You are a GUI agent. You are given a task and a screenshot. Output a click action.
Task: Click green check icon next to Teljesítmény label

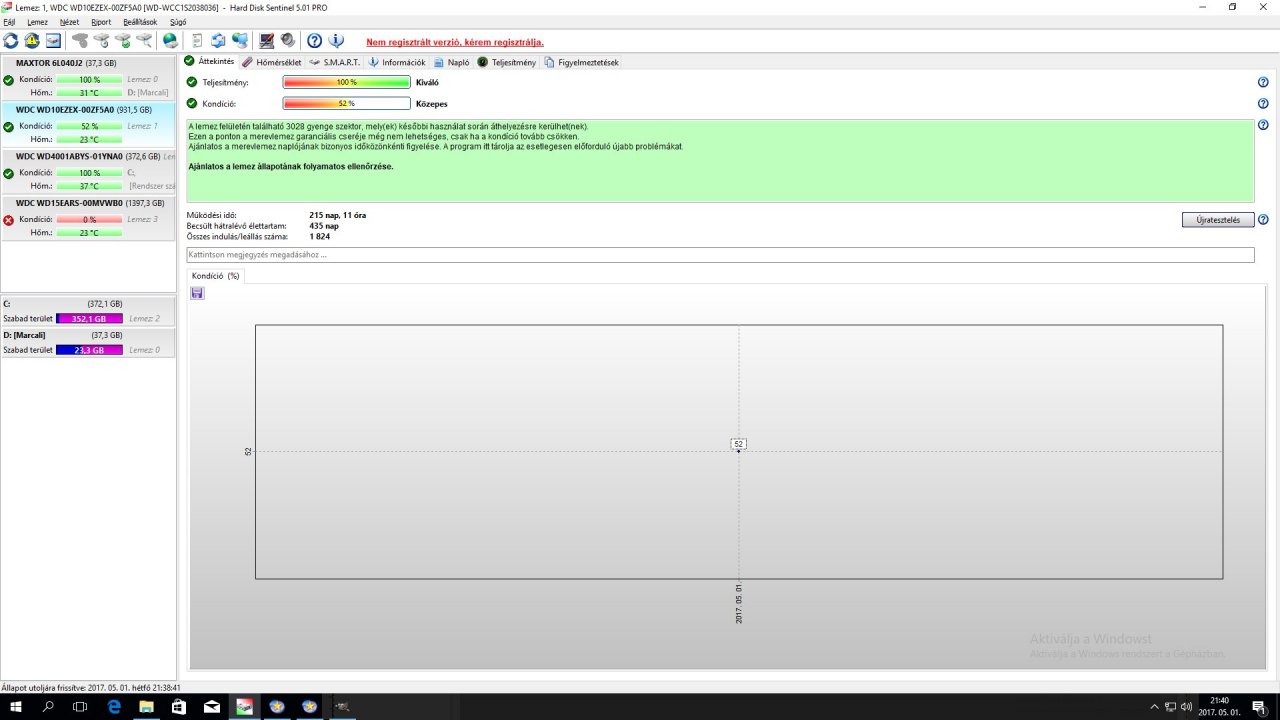[192, 82]
